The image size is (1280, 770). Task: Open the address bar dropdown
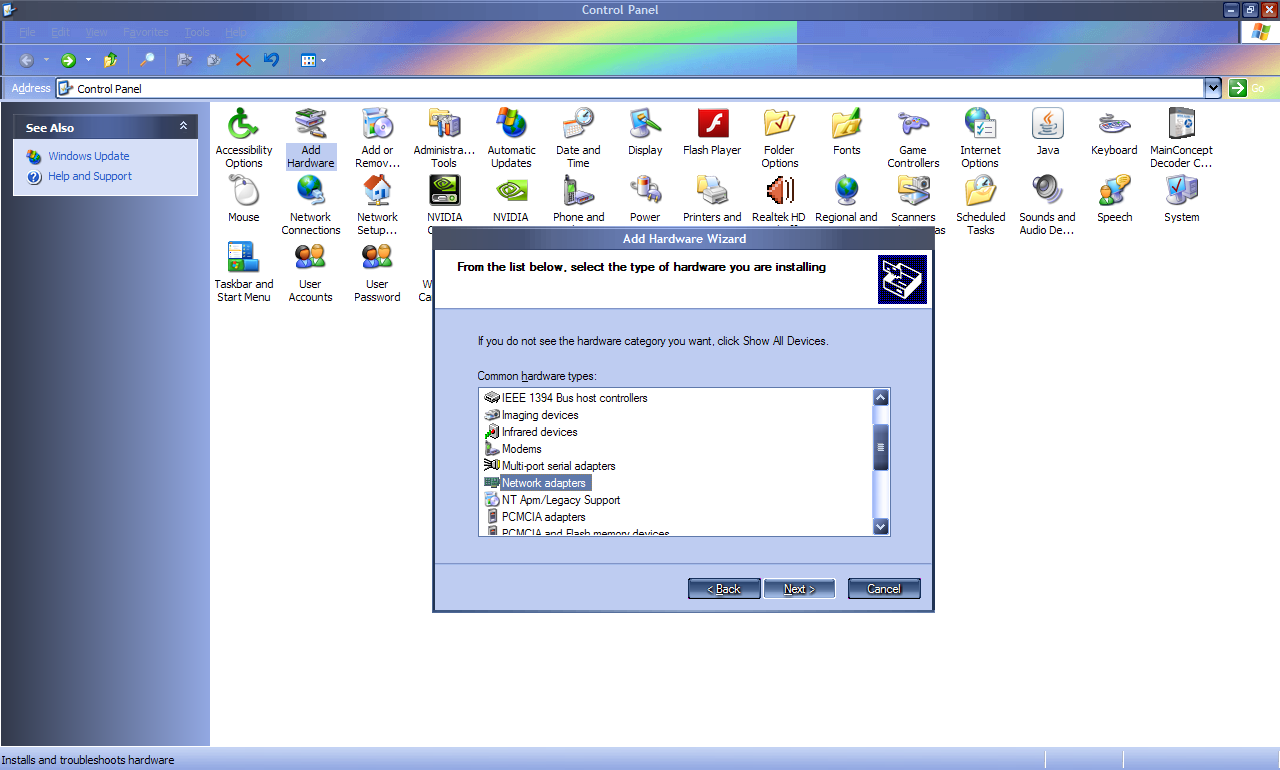coord(1212,87)
